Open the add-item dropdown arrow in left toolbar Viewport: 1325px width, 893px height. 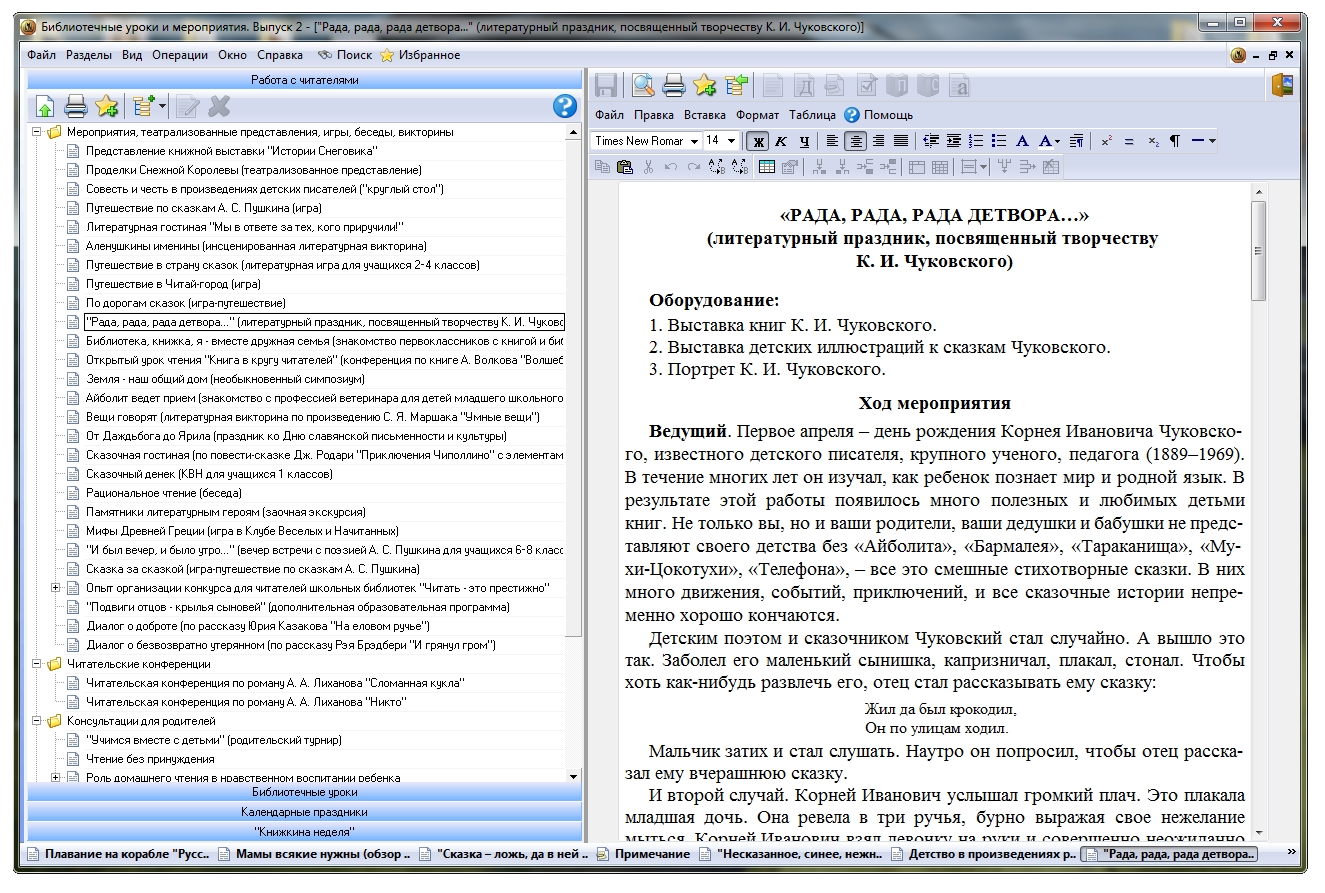[162, 106]
